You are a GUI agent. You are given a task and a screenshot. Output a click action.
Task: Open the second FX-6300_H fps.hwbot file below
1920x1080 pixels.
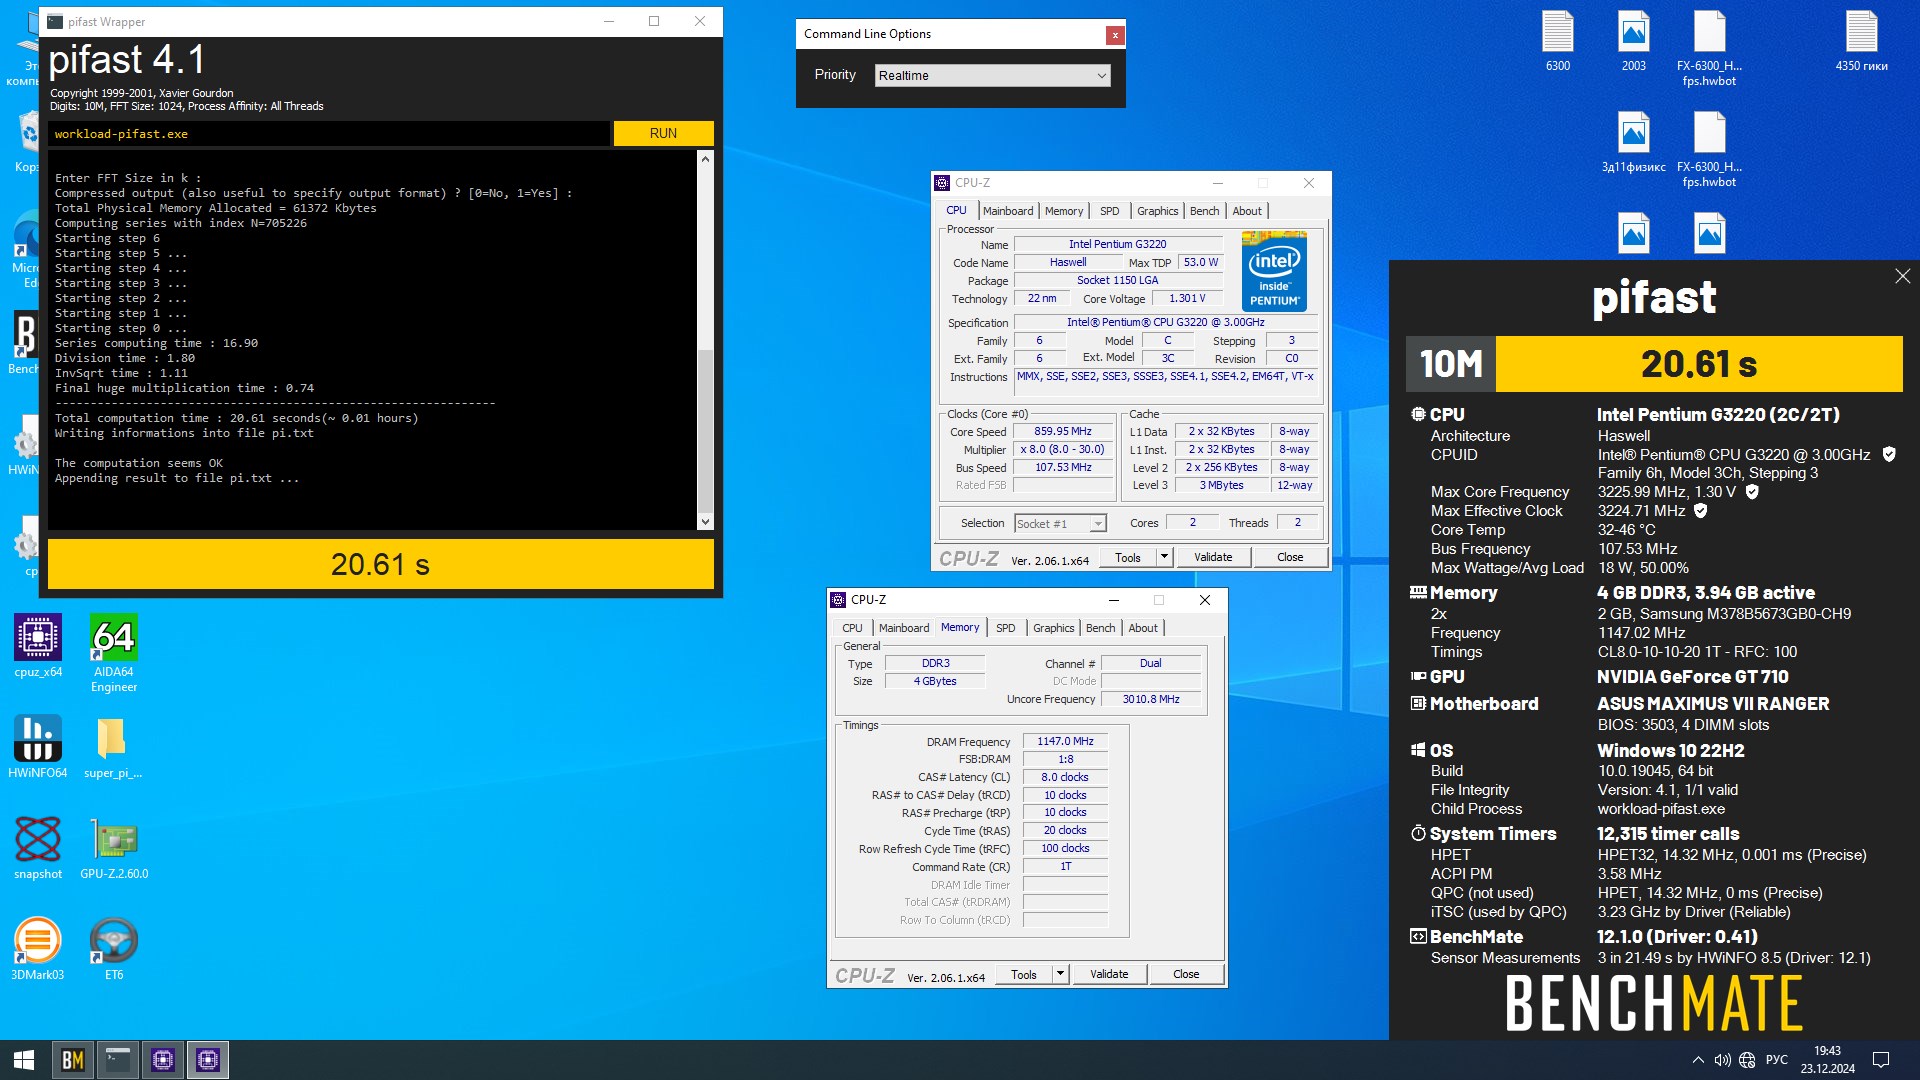(1710, 149)
